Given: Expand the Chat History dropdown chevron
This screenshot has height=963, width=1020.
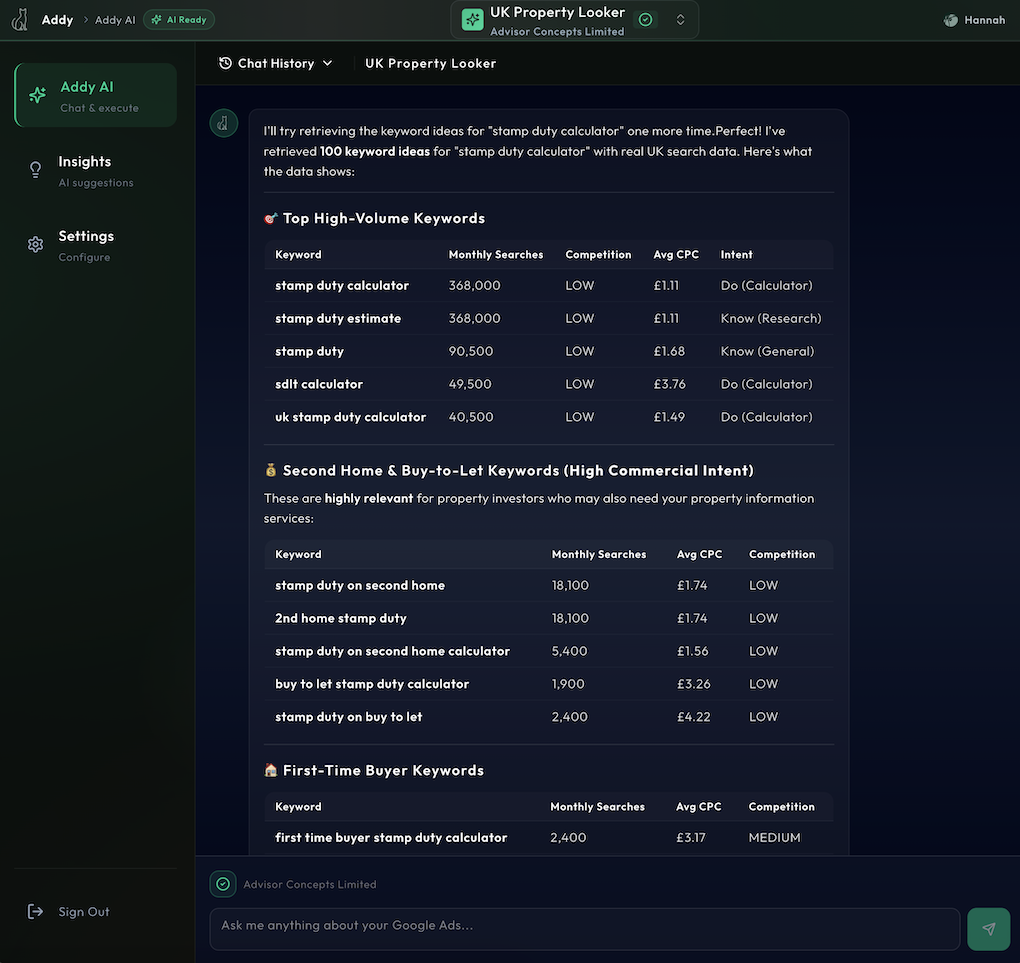Looking at the screenshot, I should coord(326,64).
